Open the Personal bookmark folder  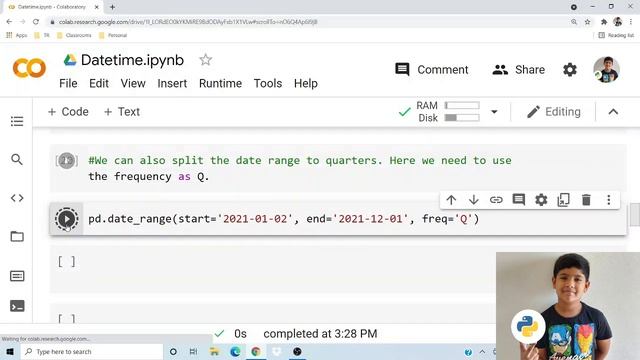point(113,36)
